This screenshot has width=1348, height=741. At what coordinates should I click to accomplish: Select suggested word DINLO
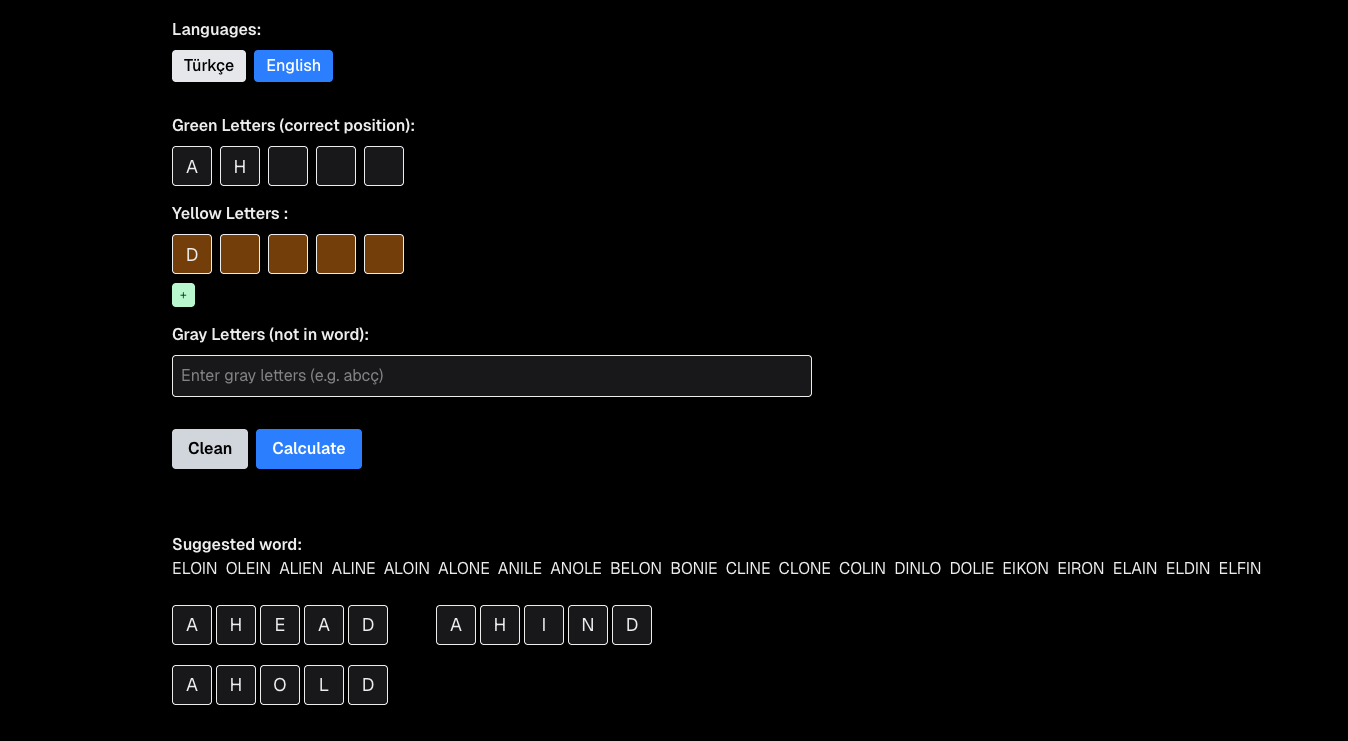(x=917, y=568)
